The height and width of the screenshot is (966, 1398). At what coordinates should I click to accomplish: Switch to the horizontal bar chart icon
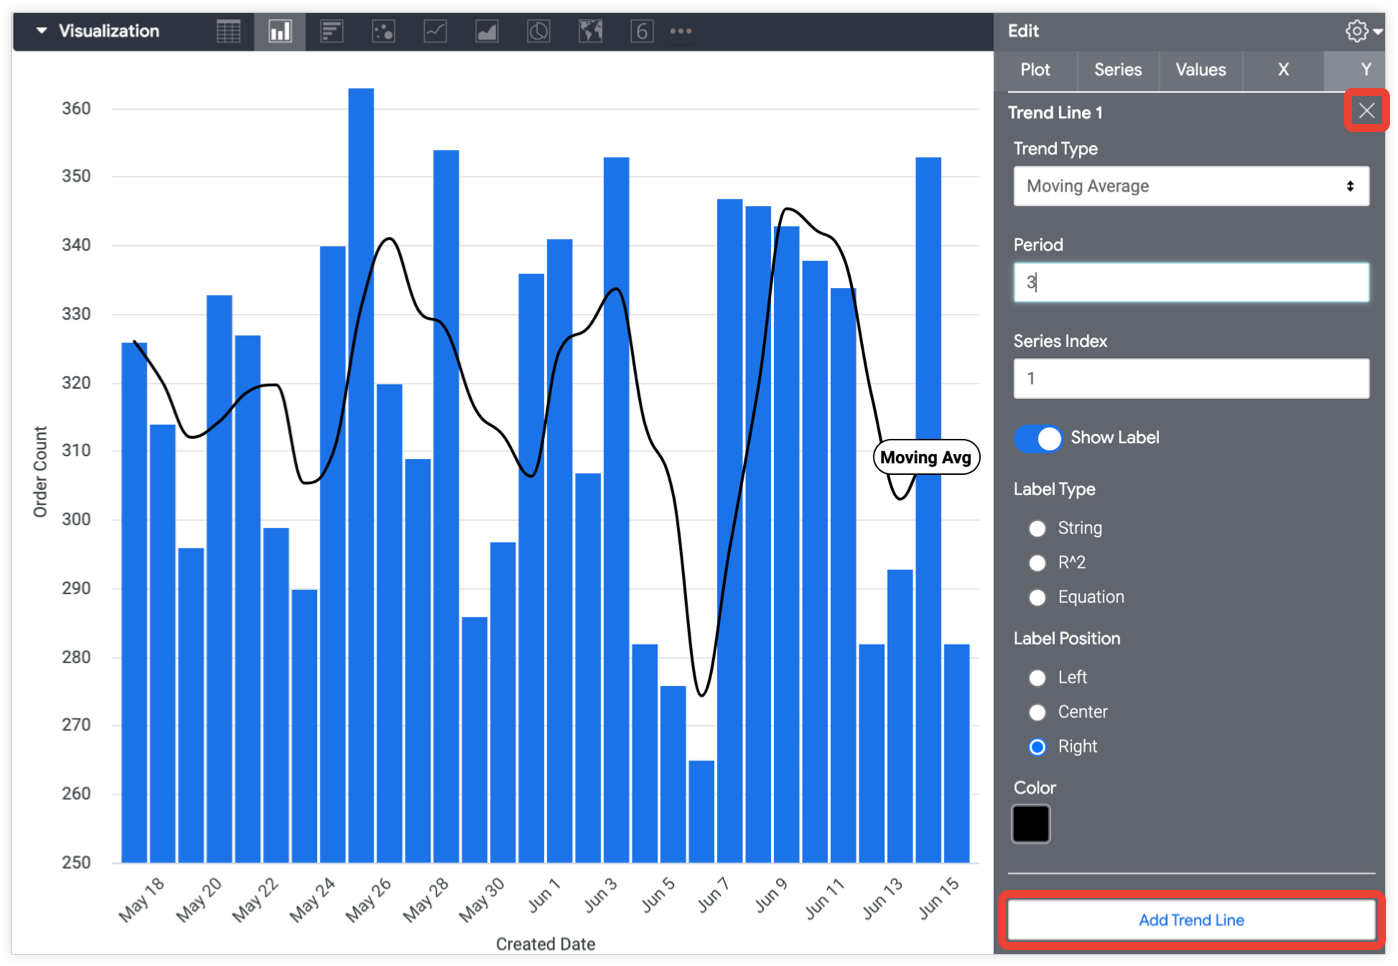coord(331,31)
